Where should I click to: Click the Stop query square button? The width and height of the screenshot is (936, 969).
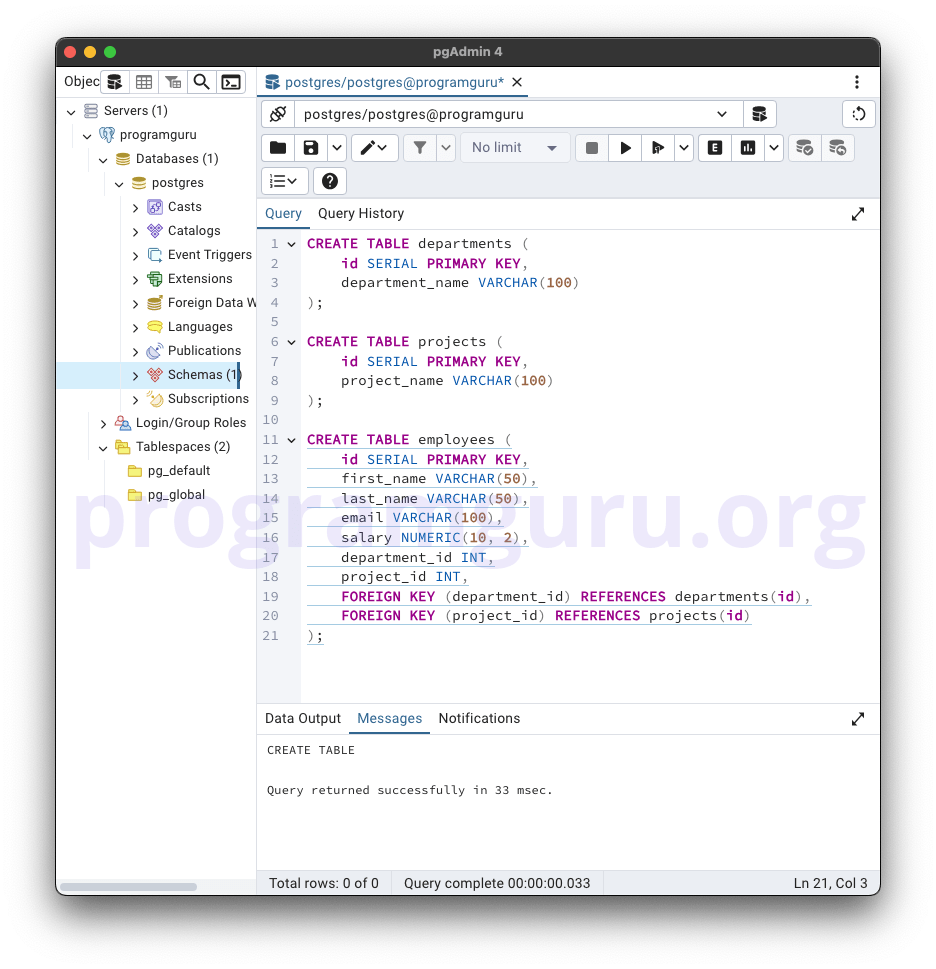591,148
